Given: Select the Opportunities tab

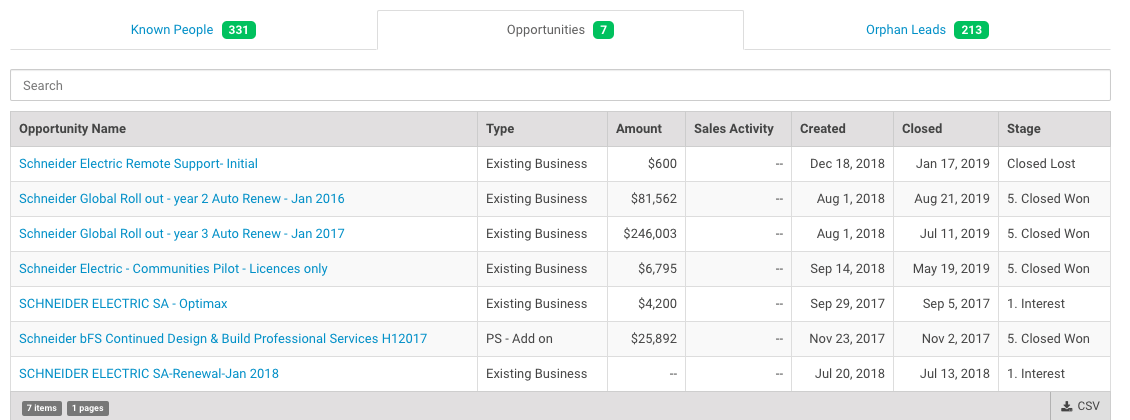Looking at the screenshot, I should coord(560,30).
